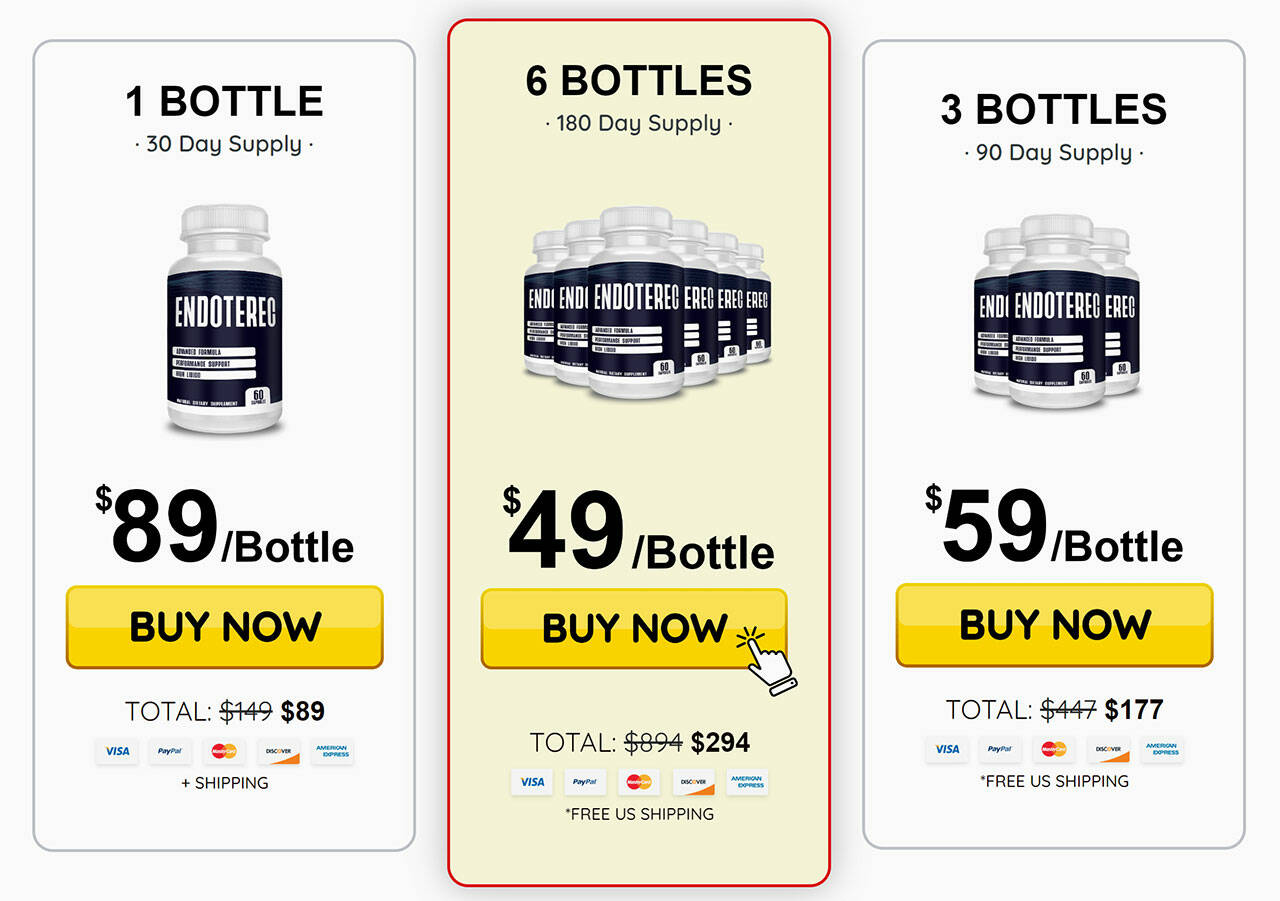The width and height of the screenshot is (1280, 901).
Task: Click the American Express icon under 1 Bottle
Action: click(x=332, y=751)
